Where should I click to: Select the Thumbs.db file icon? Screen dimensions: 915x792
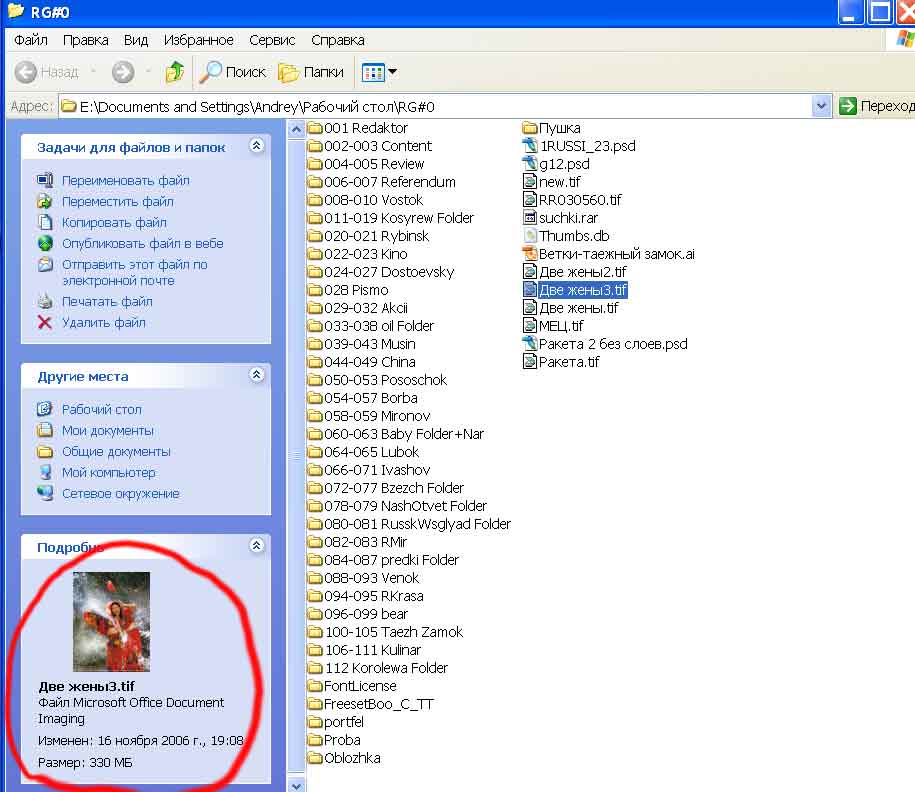[530, 236]
